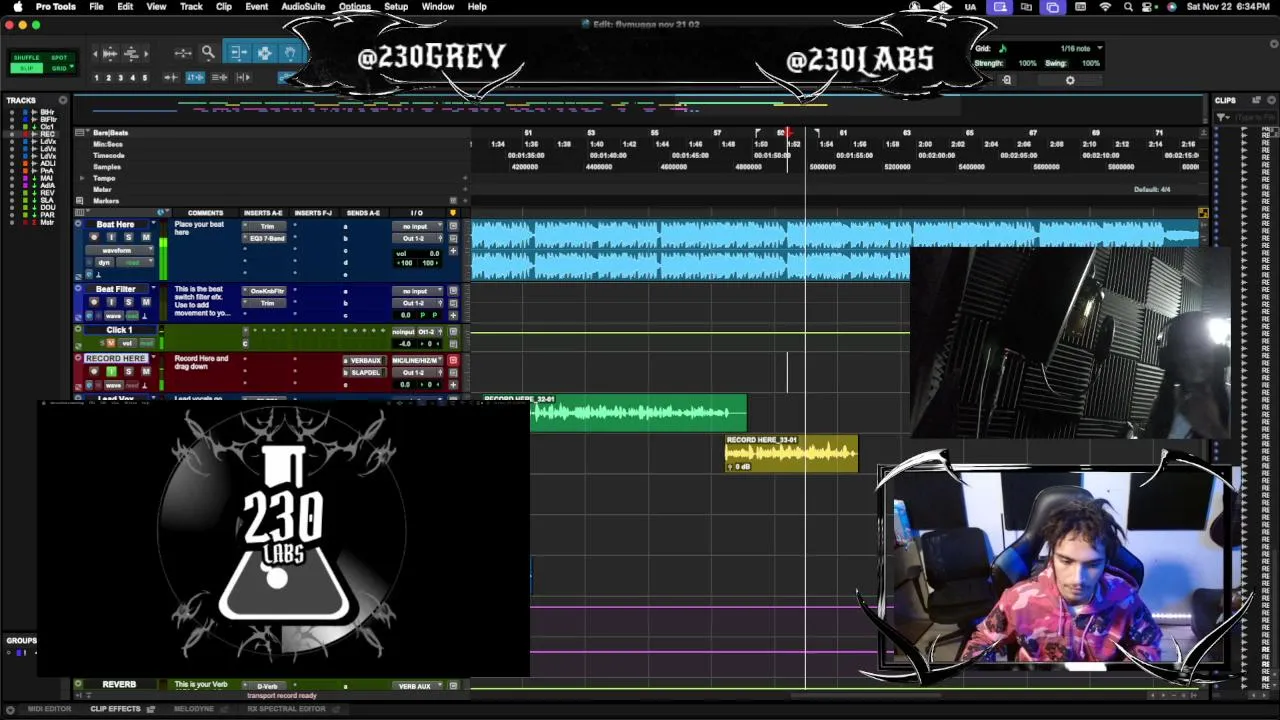The width and height of the screenshot is (1280, 720).
Task: Click the zoom-to-selection icon below Grid
Action: [x=1007, y=80]
